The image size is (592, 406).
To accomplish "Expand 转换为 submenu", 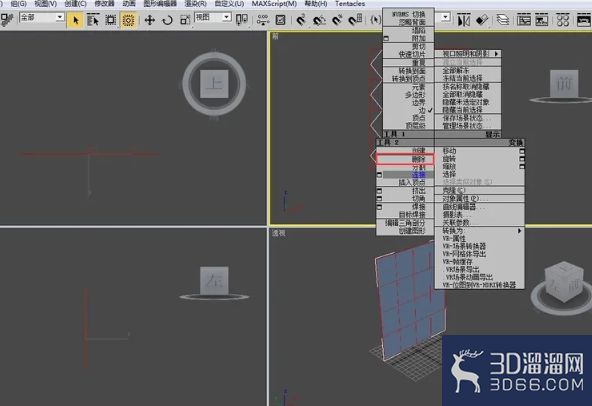I will click(x=479, y=230).
